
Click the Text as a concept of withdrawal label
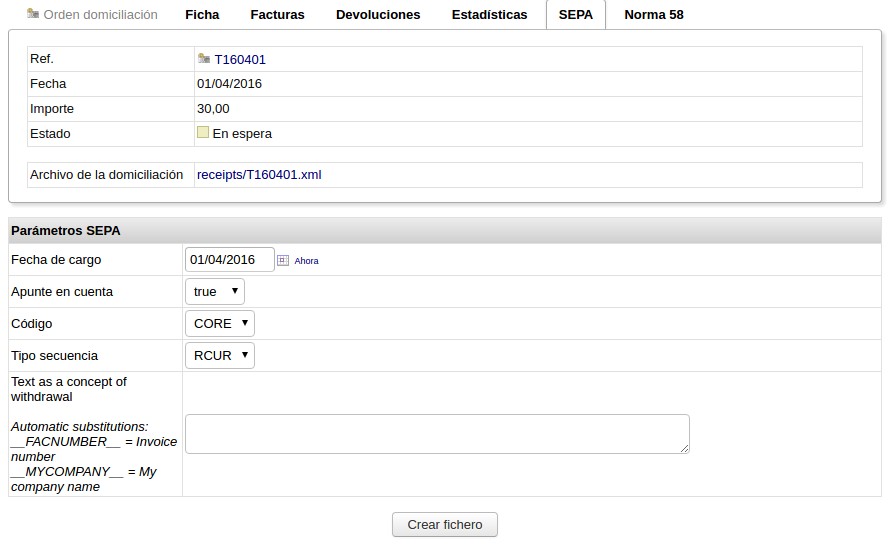click(x=69, y=389)
